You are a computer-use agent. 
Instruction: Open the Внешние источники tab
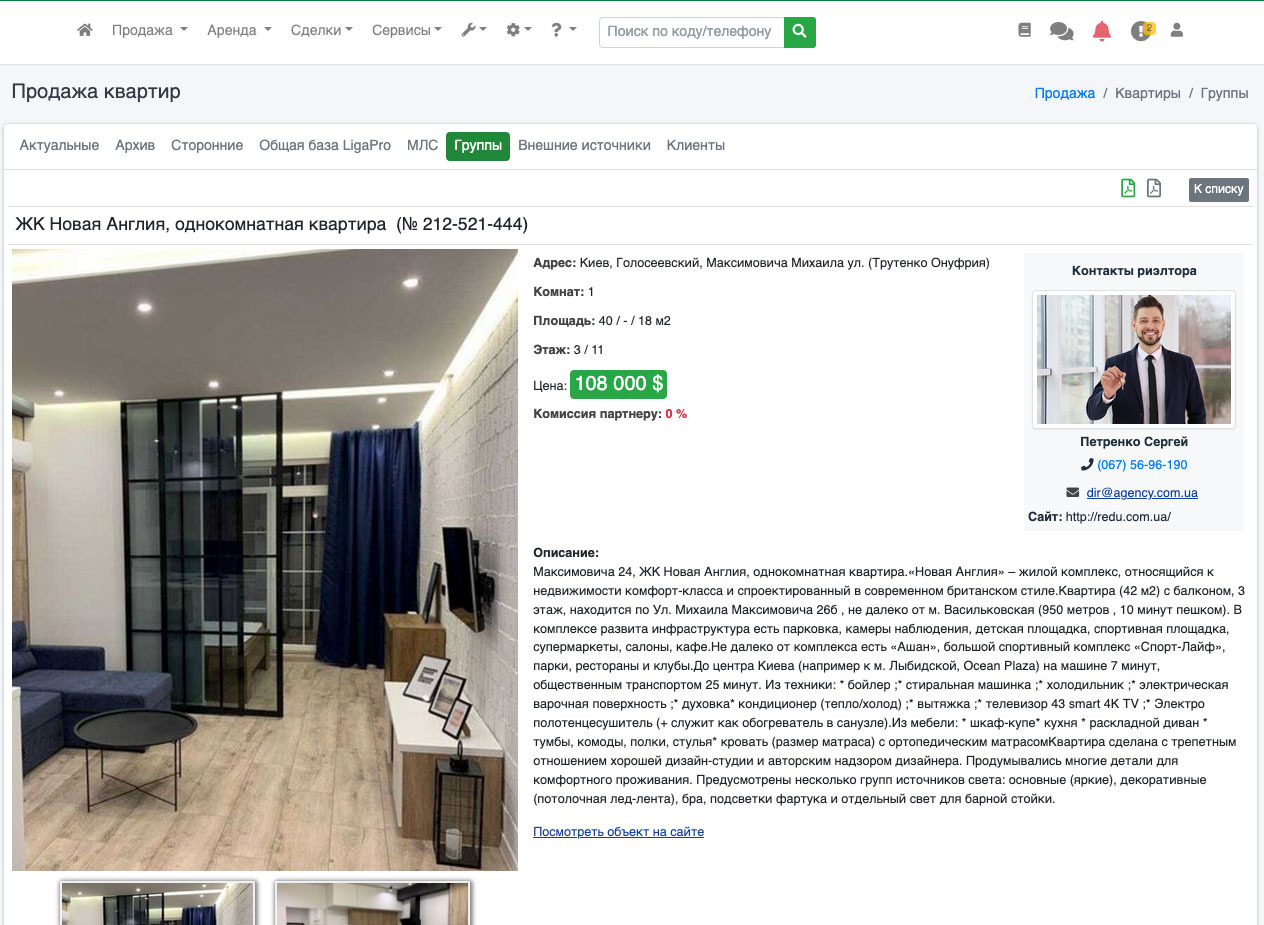point(584,146)
